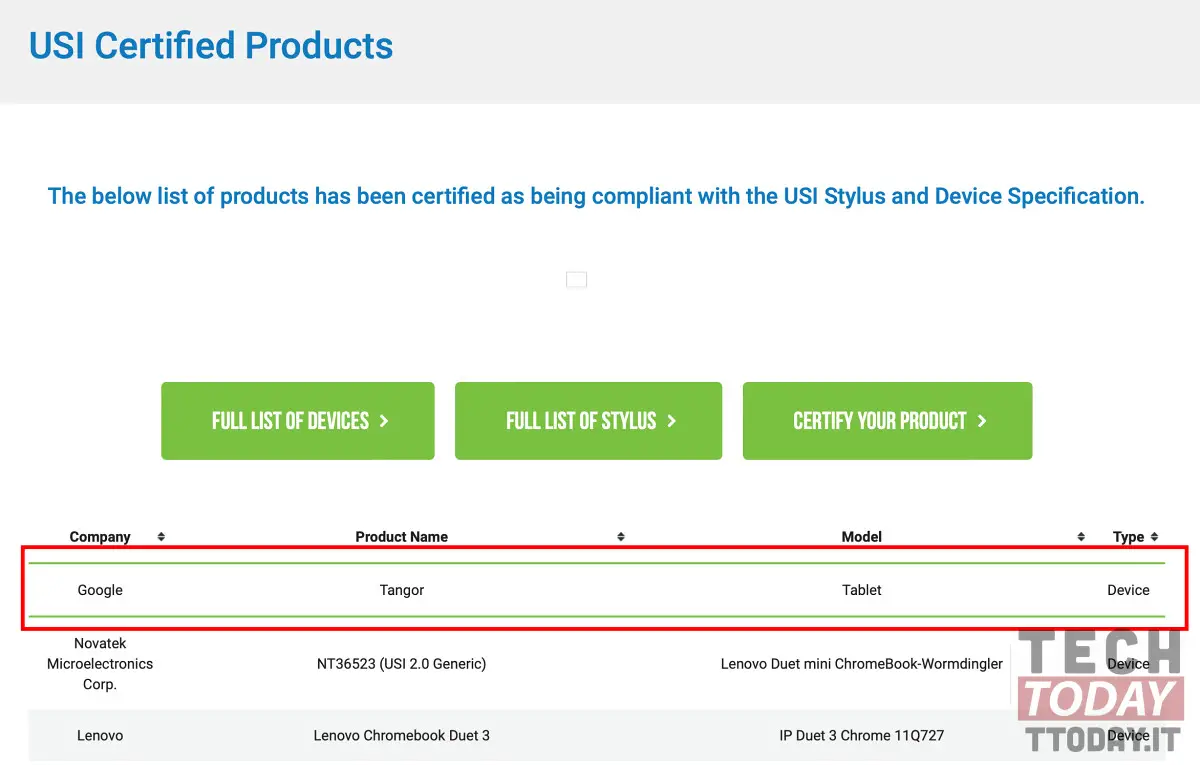Click the blue USI compliance statement text

point(596,196)
